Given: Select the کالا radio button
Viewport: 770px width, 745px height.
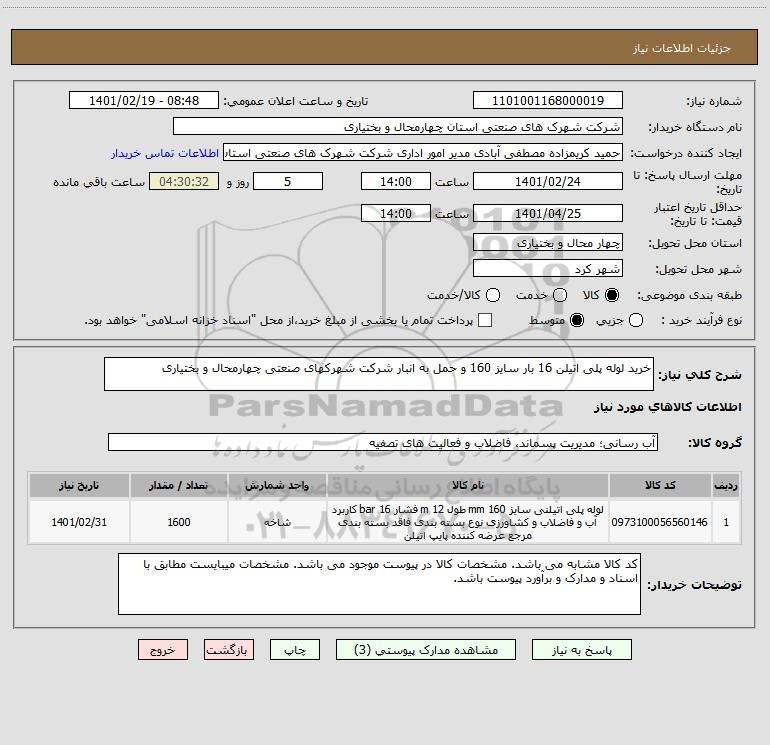Looking at the screenshot, I should [x=612, y=295].
